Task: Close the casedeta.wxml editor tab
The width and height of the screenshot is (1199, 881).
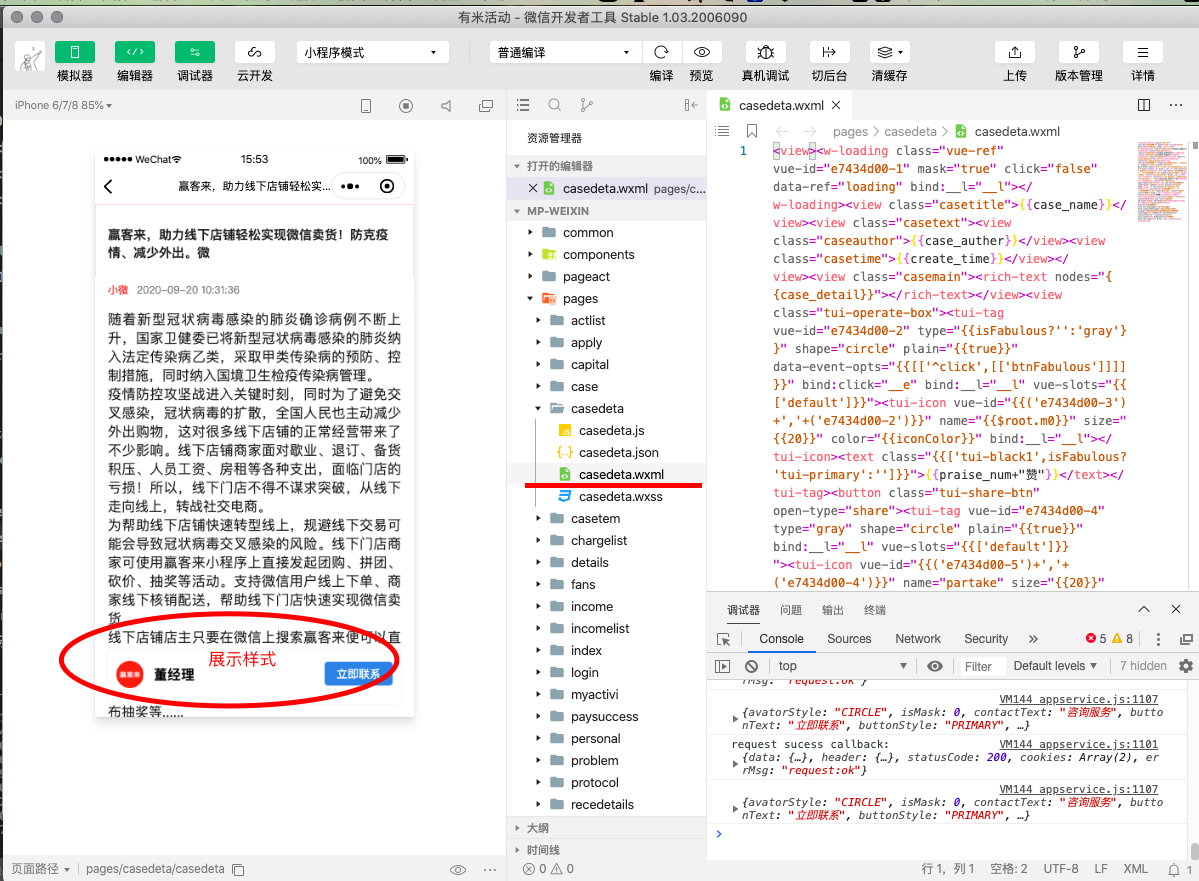Action: tap(836, 105)
